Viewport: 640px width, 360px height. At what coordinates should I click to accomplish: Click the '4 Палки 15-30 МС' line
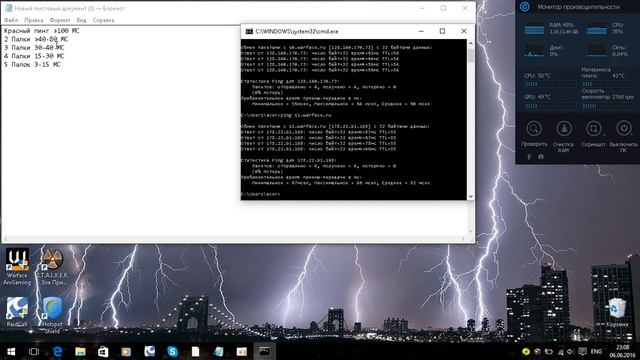pos(34,56)
